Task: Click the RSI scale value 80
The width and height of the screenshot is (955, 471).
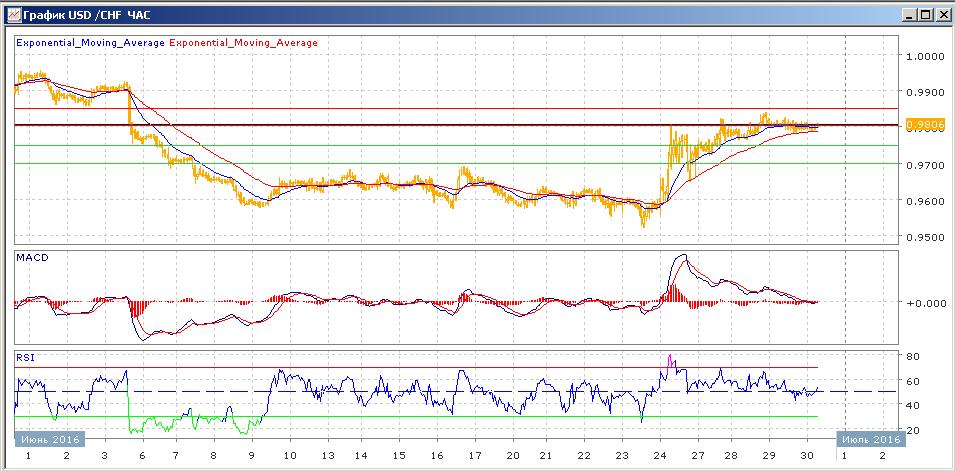Action: 913,356
